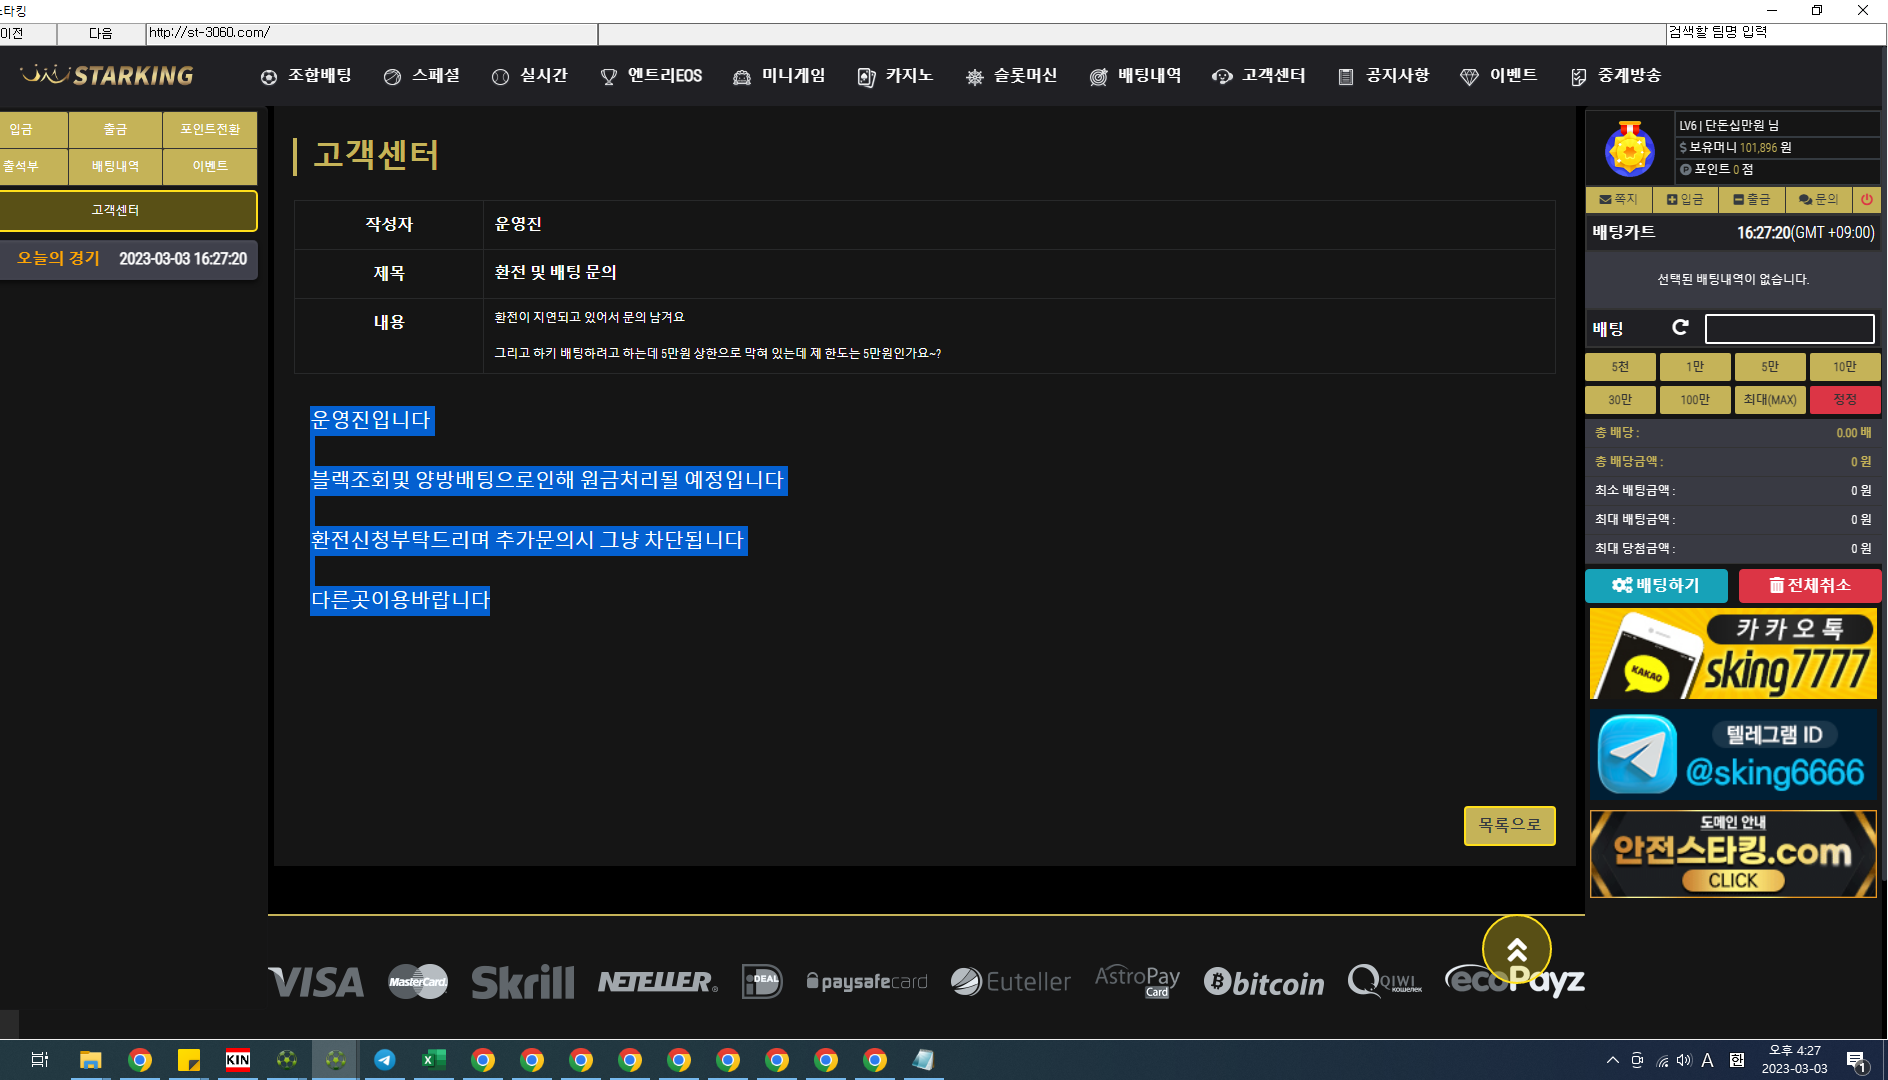Screen dimensions: 1888x1080
Task: Click the red 정정 button
Action: (x=1844, y=400)
